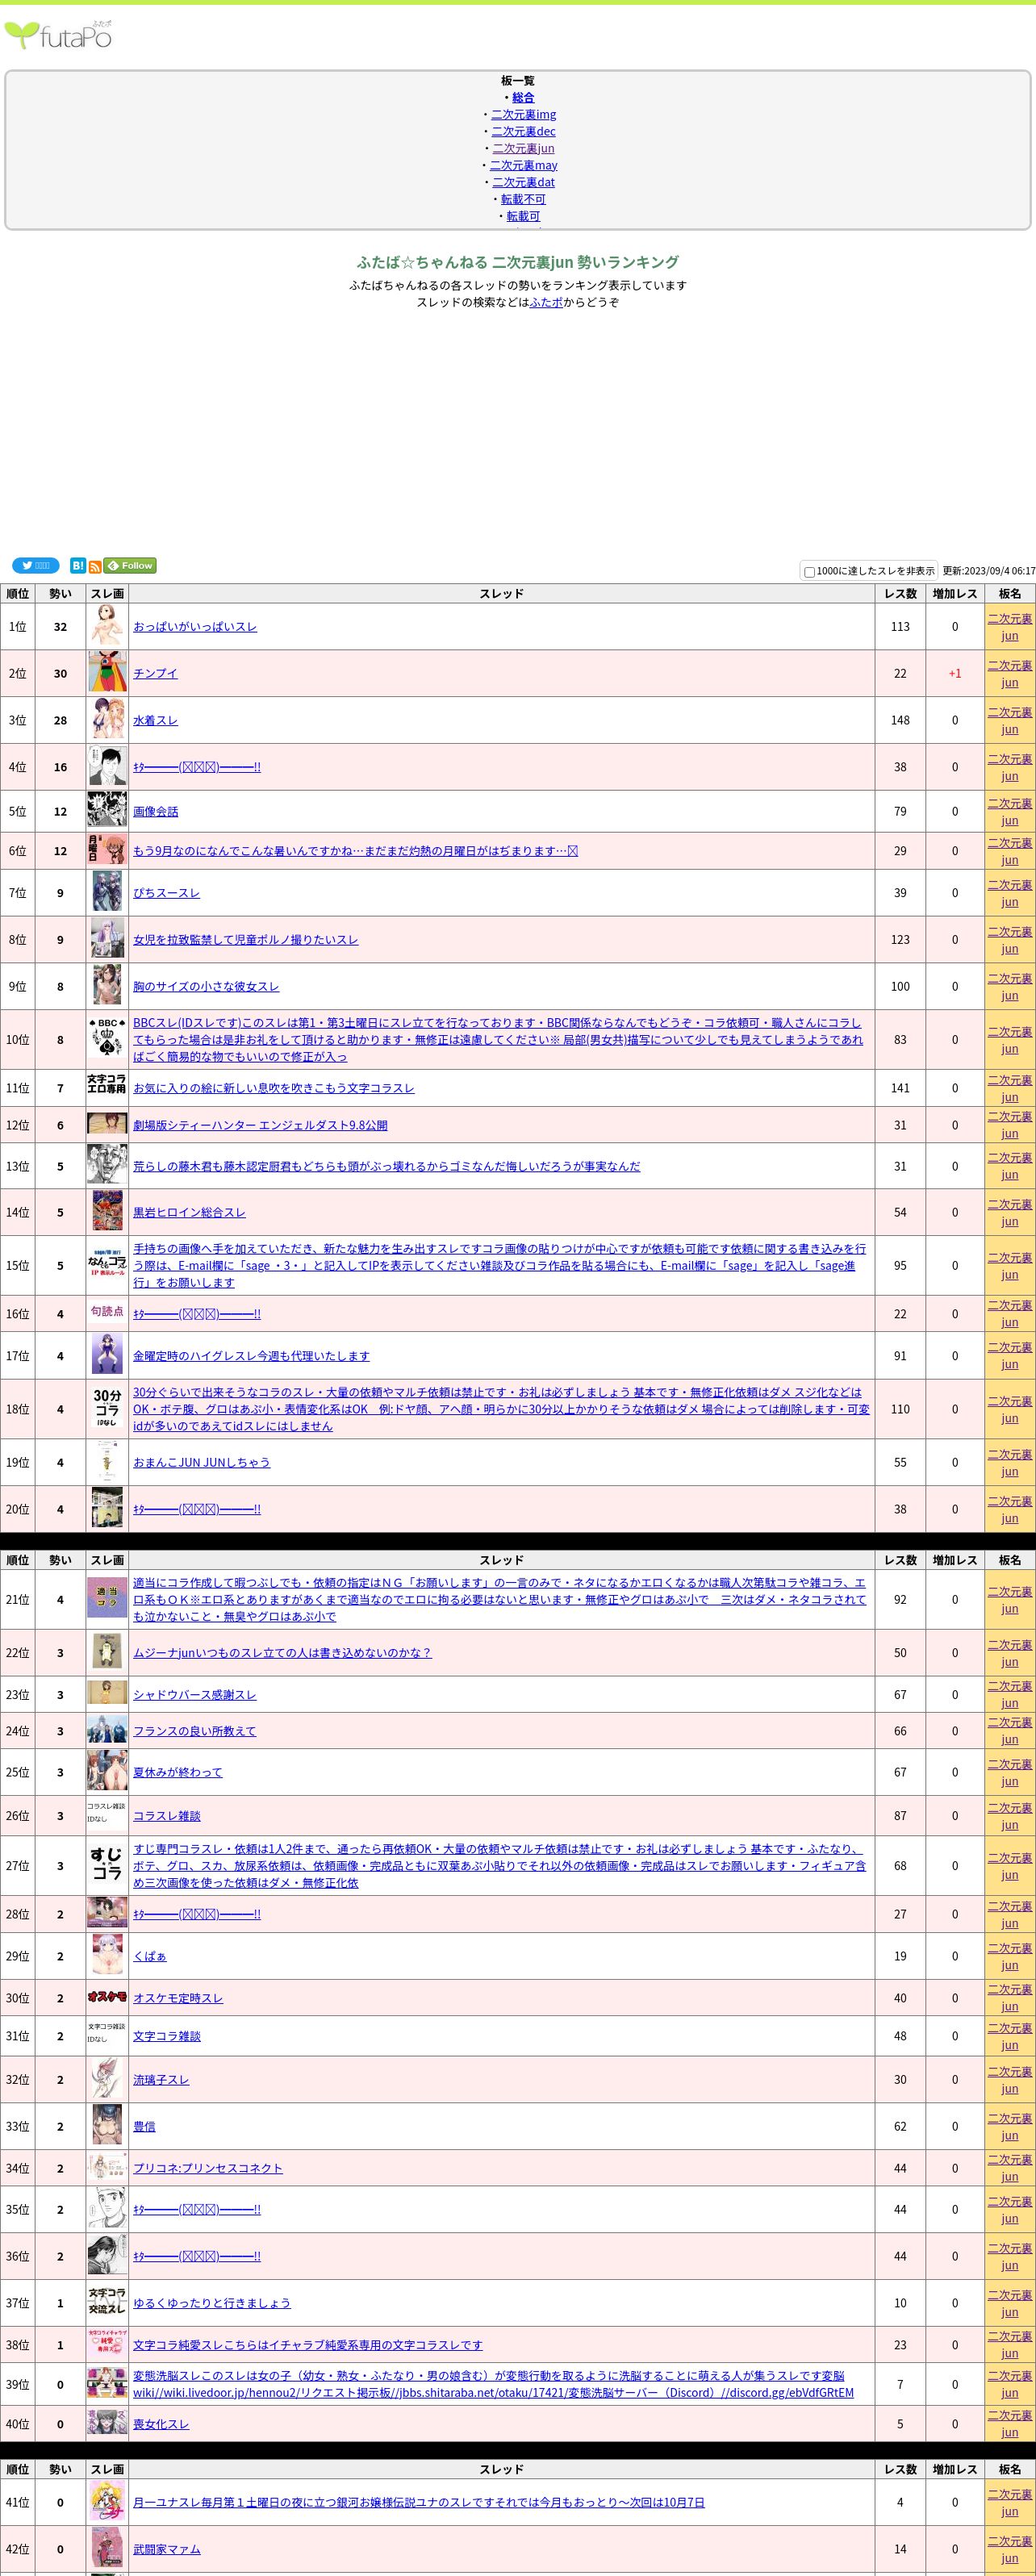
Task: Follow the ふたポ search link in the description
Action: 546,302
